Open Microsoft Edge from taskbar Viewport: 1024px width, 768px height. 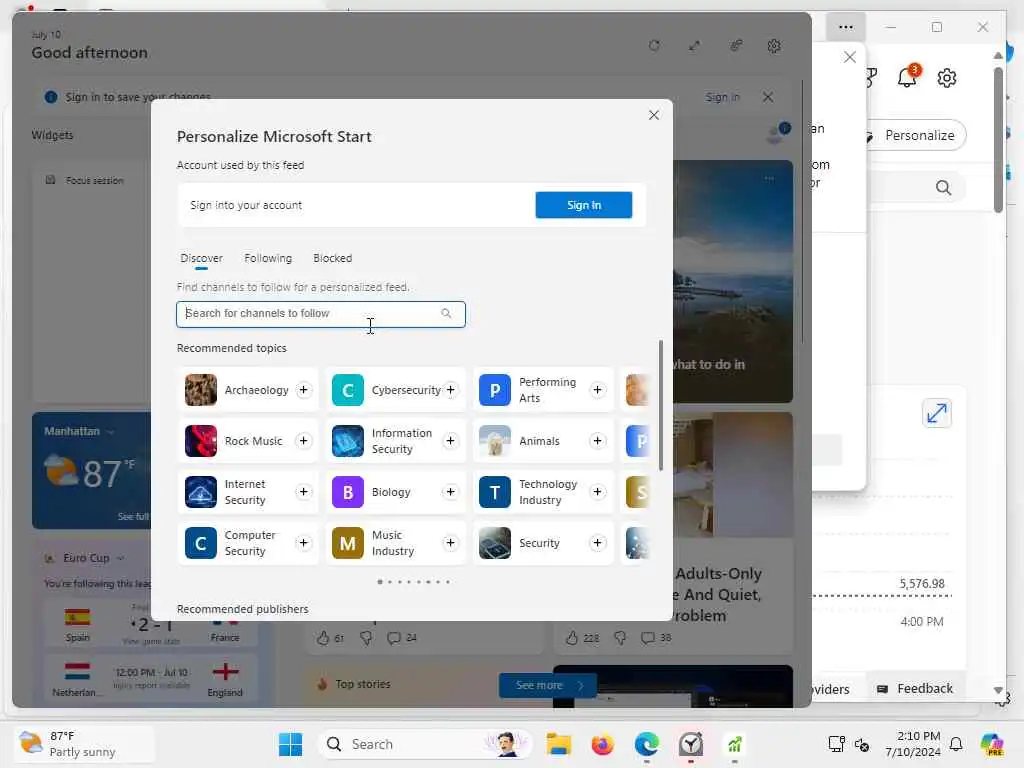tap(647, 744)
